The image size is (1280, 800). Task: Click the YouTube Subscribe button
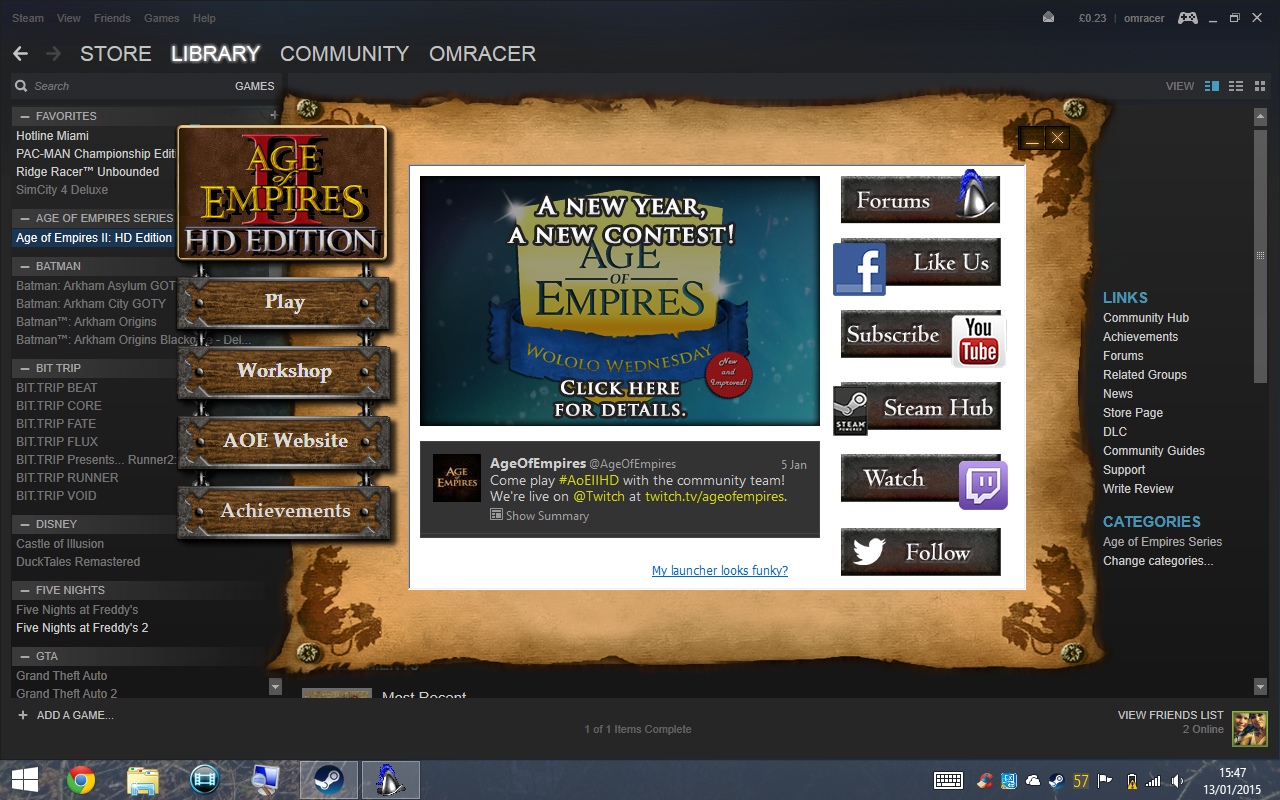pos(923,337)
